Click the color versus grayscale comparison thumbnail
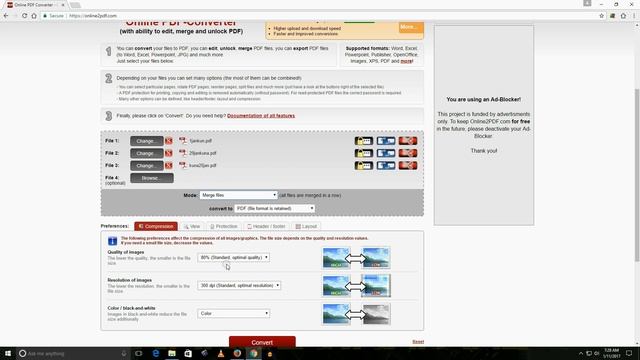The image size is (640, 360). coord(356,314)
